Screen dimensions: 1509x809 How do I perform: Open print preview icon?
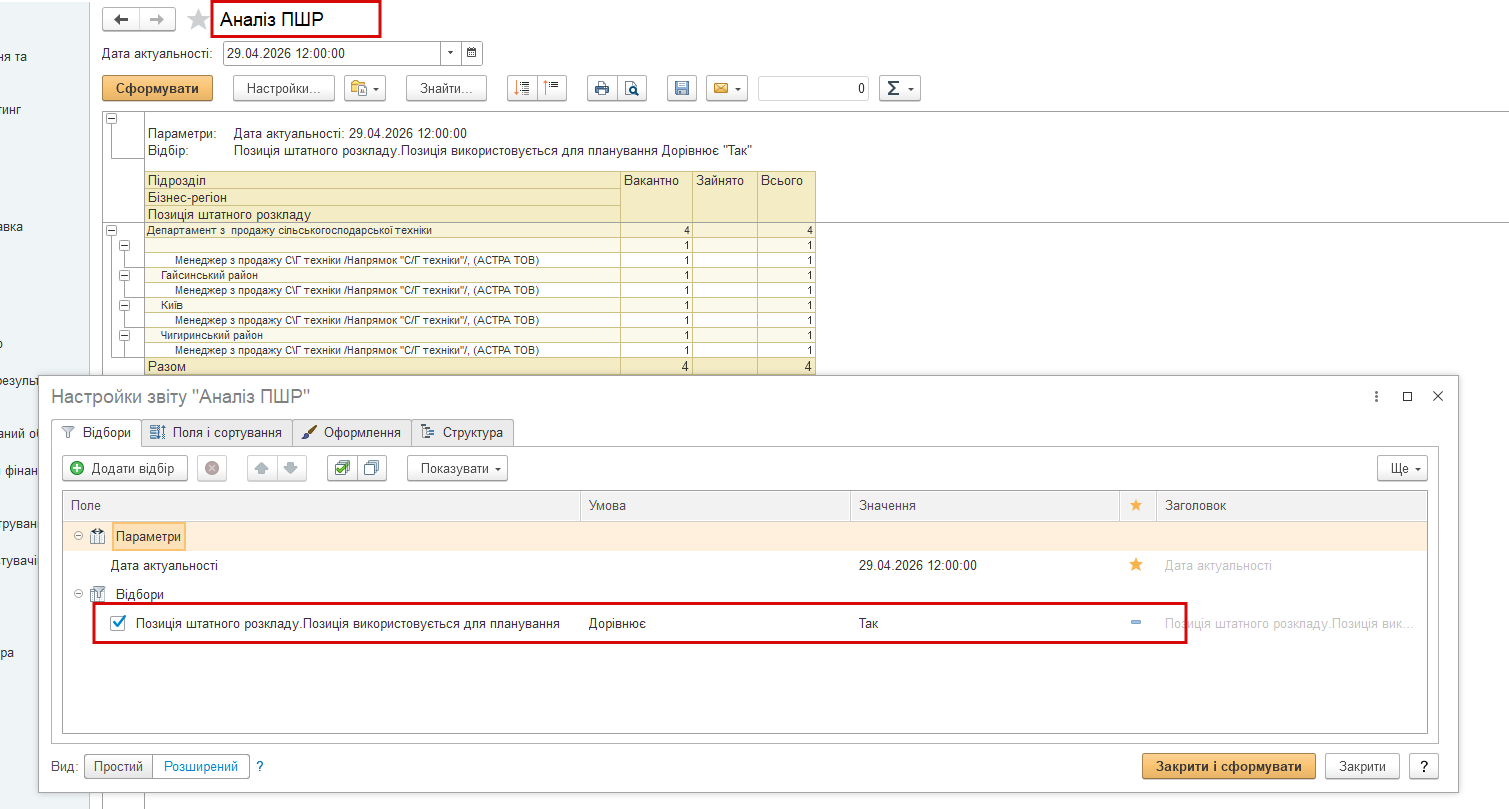(632, 88)
